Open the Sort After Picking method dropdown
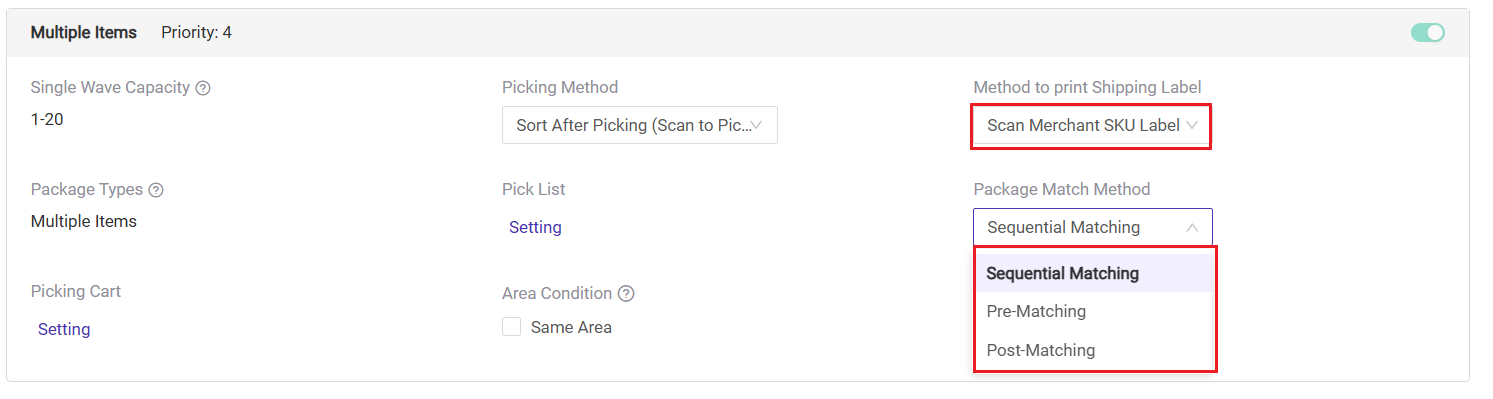This screenshot has height=399, width=1493. [640, 126]
